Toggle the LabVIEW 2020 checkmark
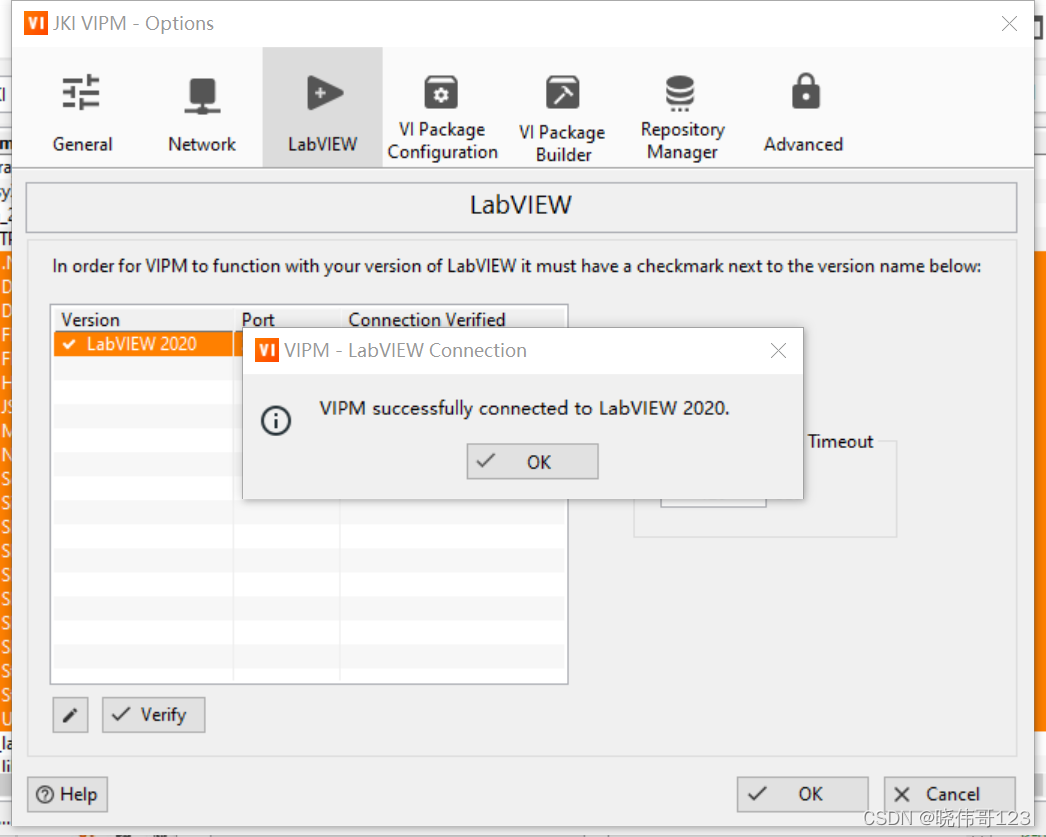Image resolution: width=1046 pixels, height=837 pixels. coord(69,344)
